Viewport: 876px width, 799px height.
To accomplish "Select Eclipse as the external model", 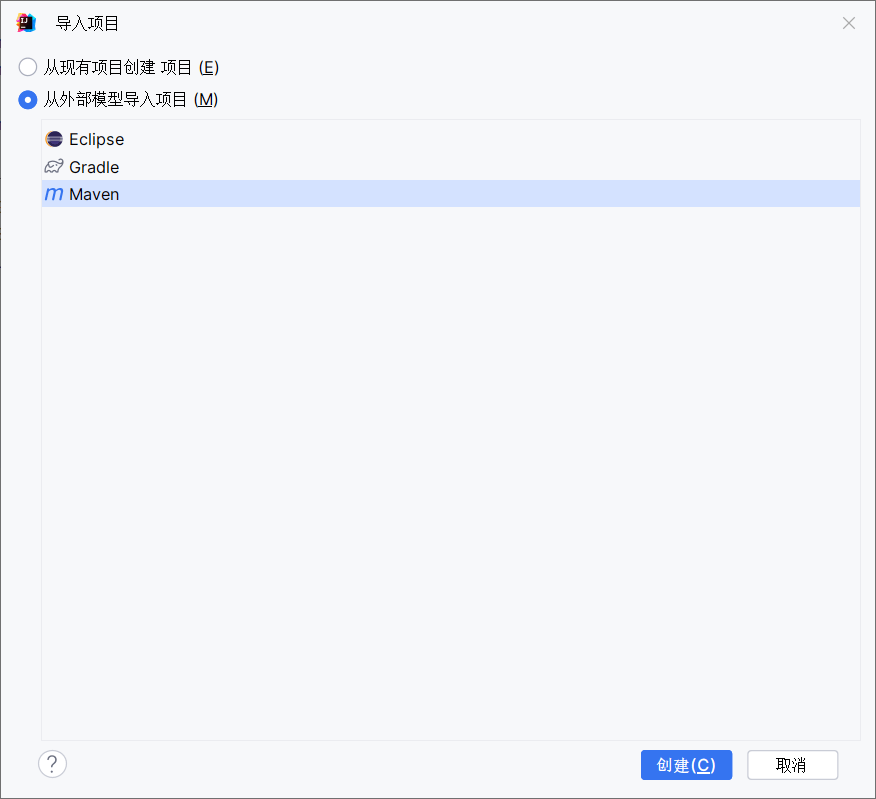I will 96,139.
